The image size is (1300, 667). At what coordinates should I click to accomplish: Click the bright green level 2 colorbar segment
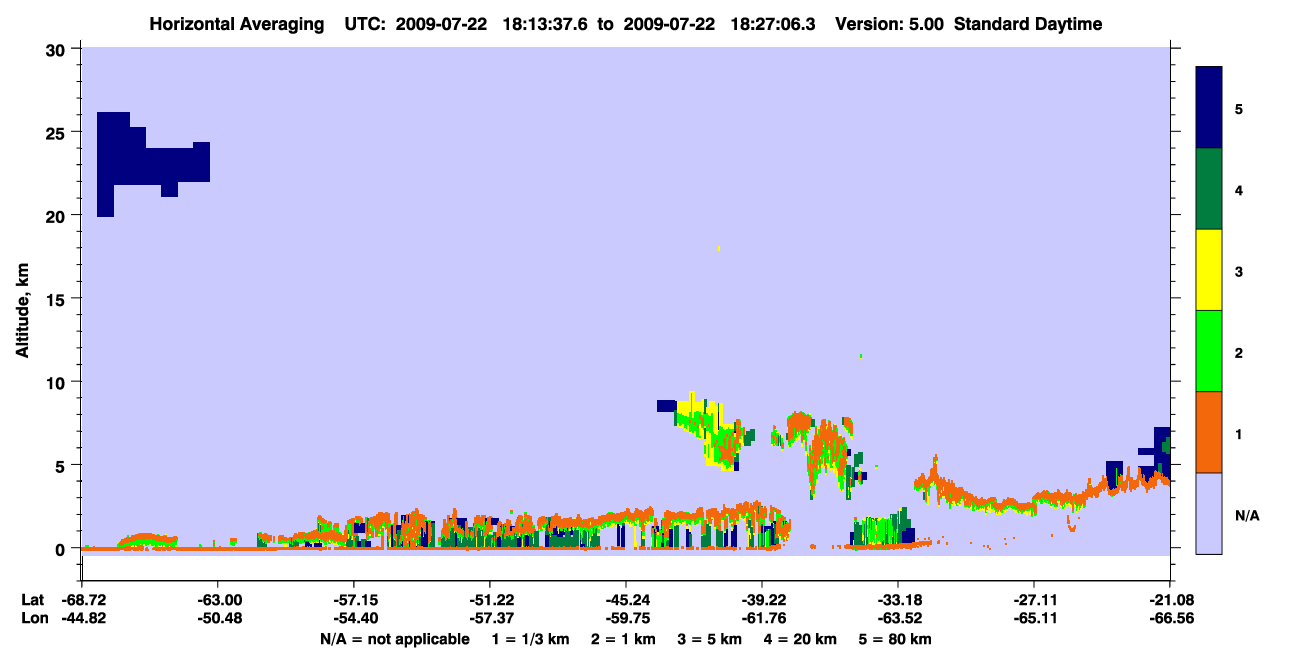[1209, 351]
